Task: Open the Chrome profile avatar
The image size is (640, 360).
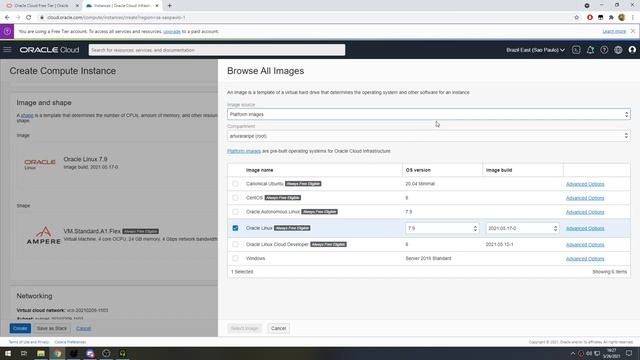Action: (x=622, y=18)
